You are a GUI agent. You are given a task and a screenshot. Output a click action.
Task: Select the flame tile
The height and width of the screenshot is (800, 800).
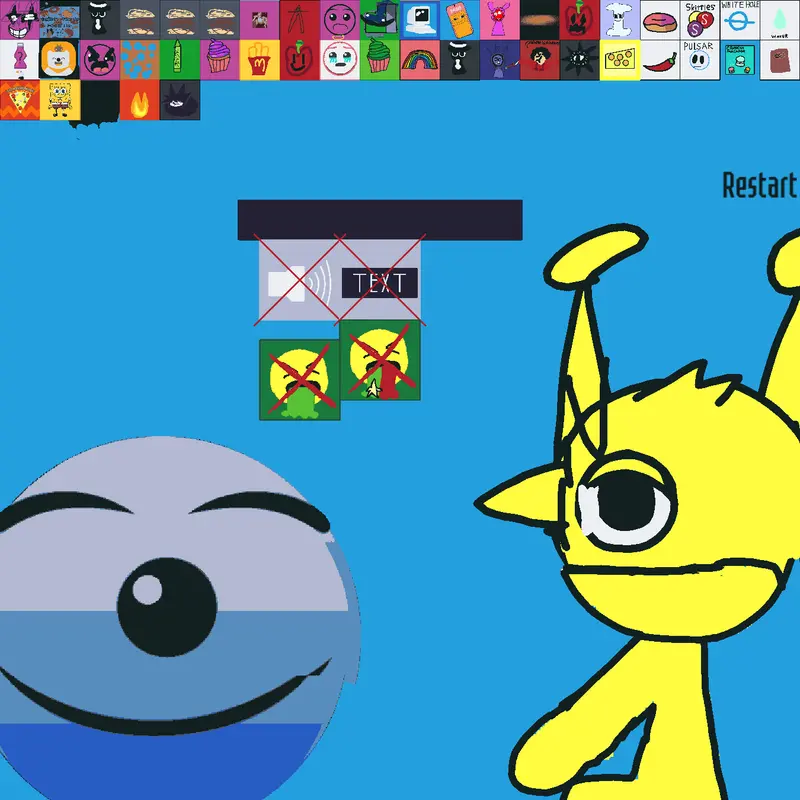[x=139, y=100]
